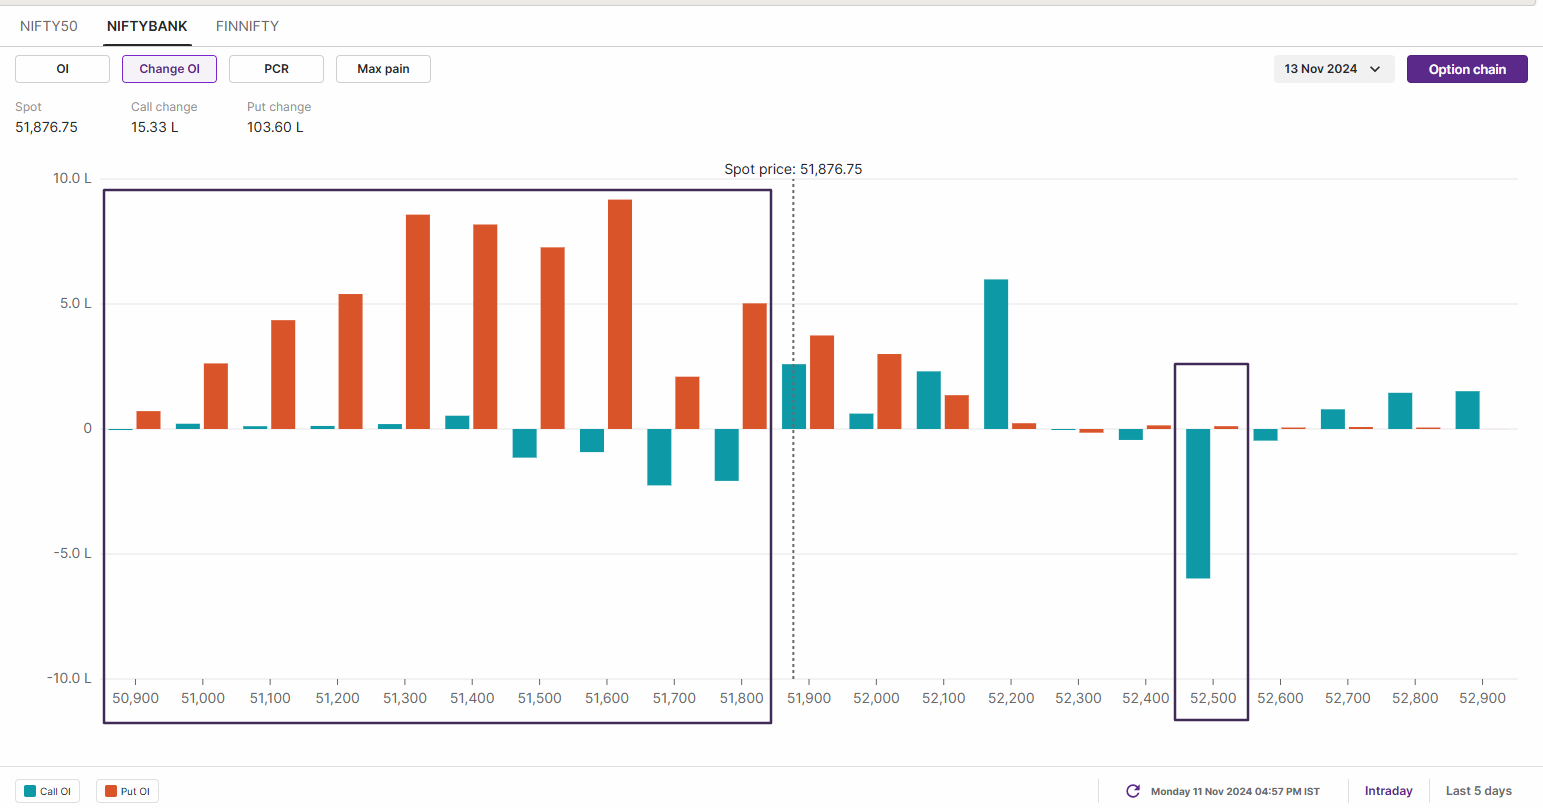Click the 50,900 strike axis label
Viewport: 1543px width, 808px height.
pyautogui.click(x=135, y=698)
